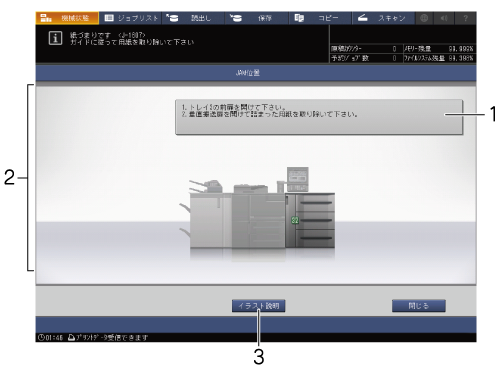Click the 閉じる close button

(419, 306)
